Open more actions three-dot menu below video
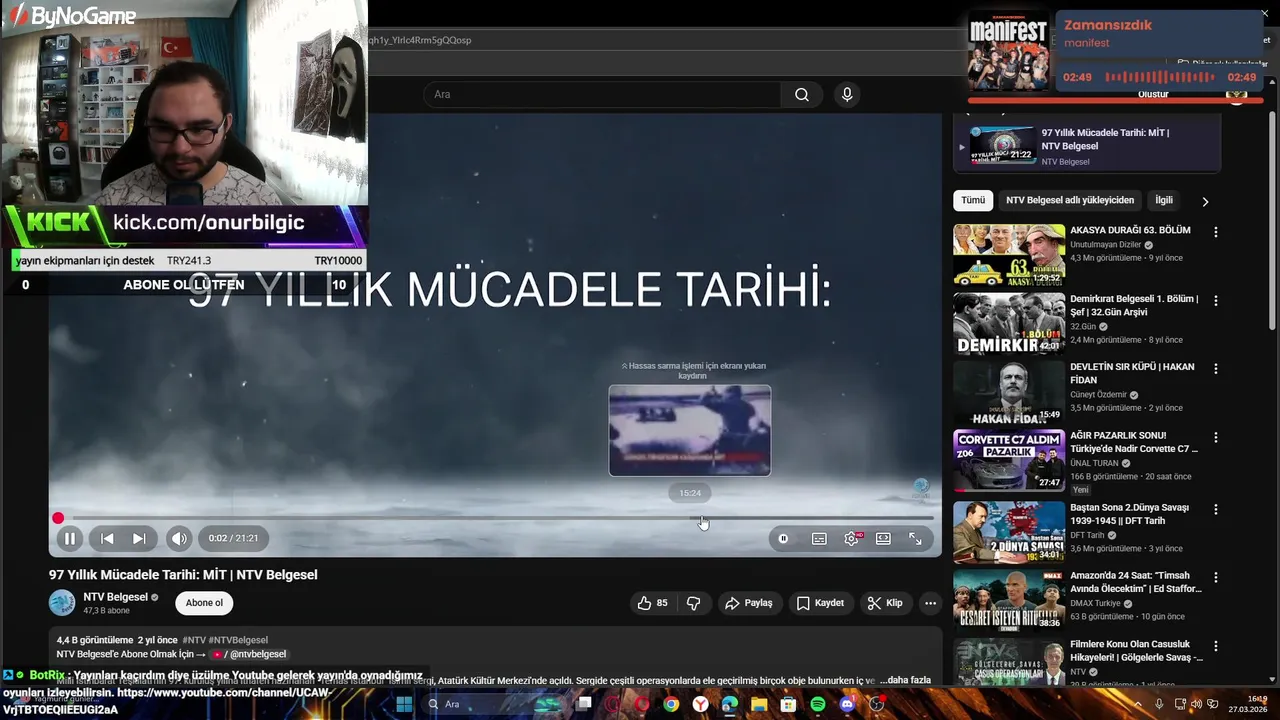Viewport: 1280px width, 720px height. click(930, 603)
